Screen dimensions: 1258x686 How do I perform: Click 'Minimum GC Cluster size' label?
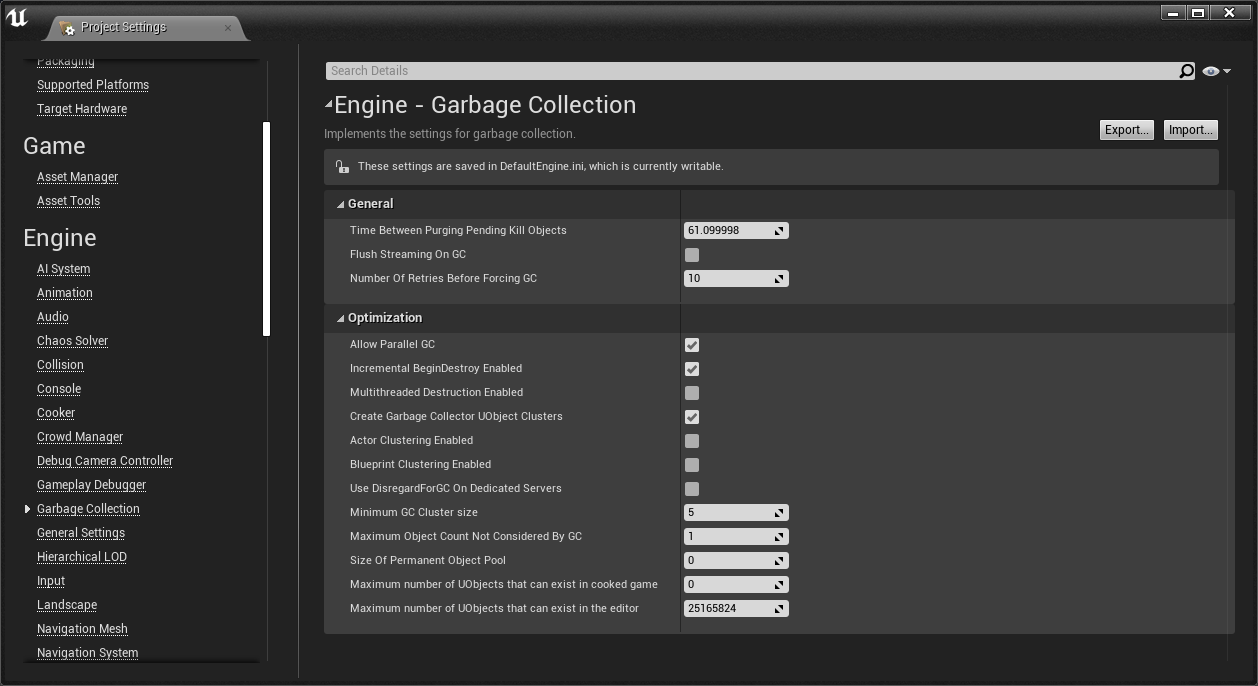(414, 513)
